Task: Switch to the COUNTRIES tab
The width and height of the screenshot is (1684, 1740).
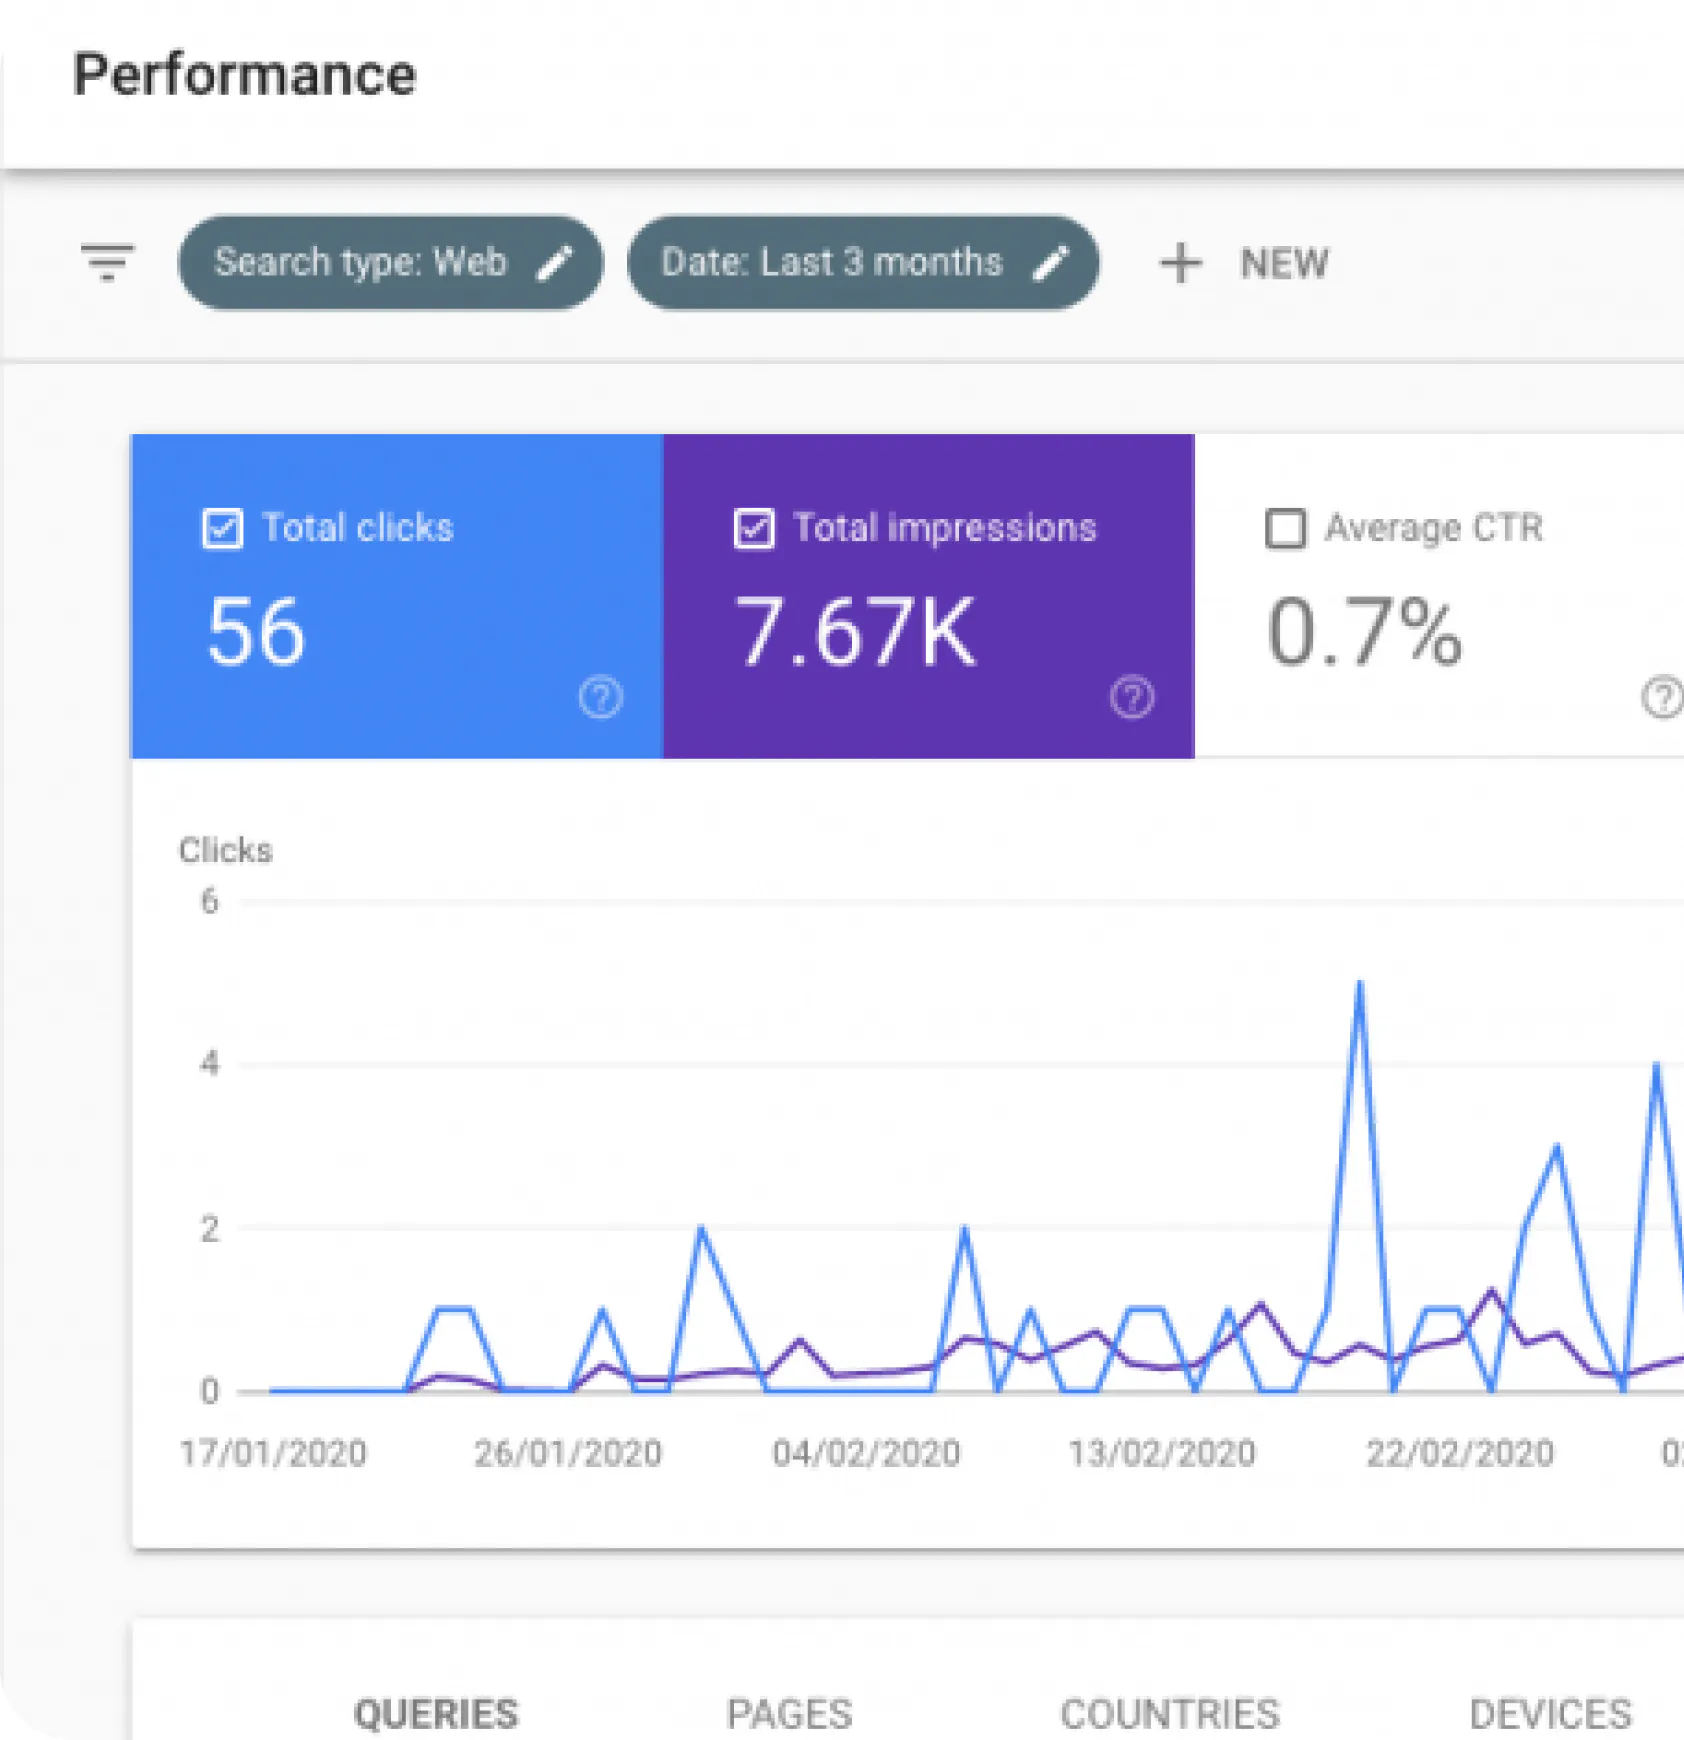Action: 1170,1713
